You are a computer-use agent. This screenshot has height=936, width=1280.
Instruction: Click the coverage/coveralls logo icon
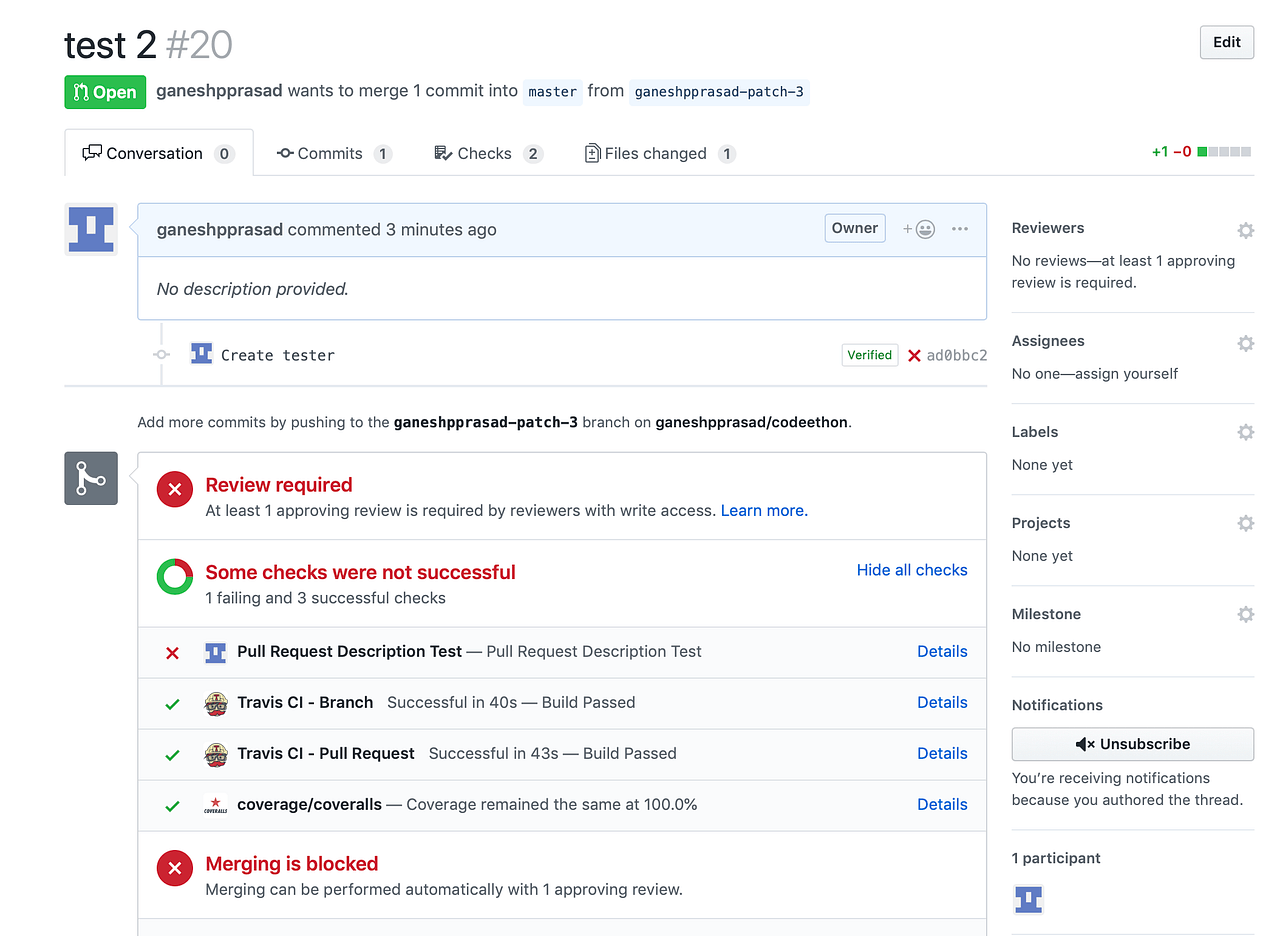216,805
